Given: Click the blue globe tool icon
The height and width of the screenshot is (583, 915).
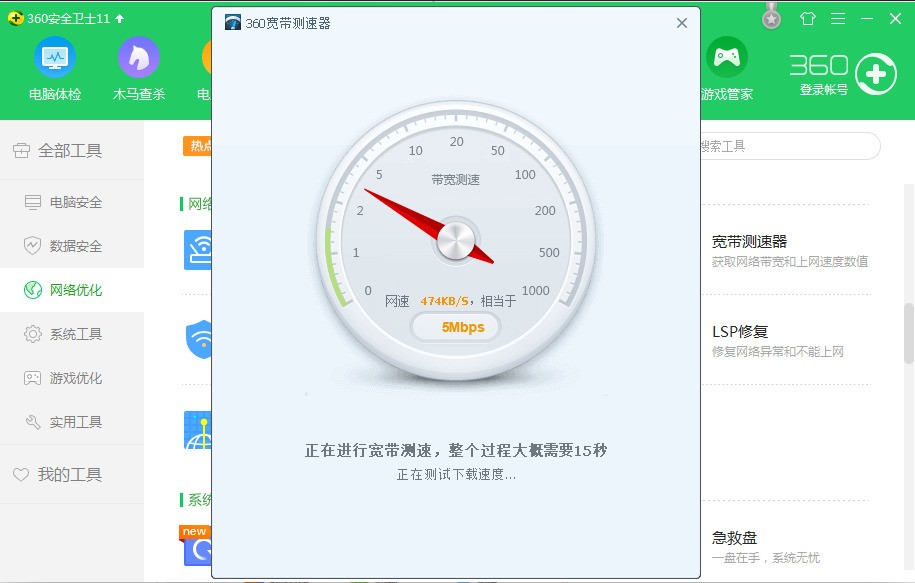Looking at the screenshot, I should tap(198, 431).
